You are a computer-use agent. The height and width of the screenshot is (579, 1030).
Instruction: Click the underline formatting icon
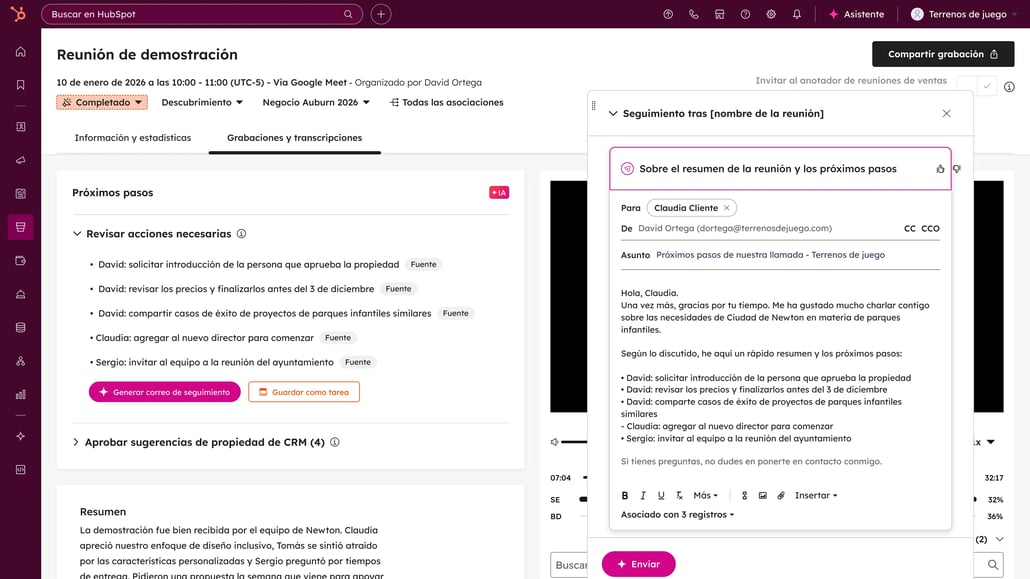(661, 495)
